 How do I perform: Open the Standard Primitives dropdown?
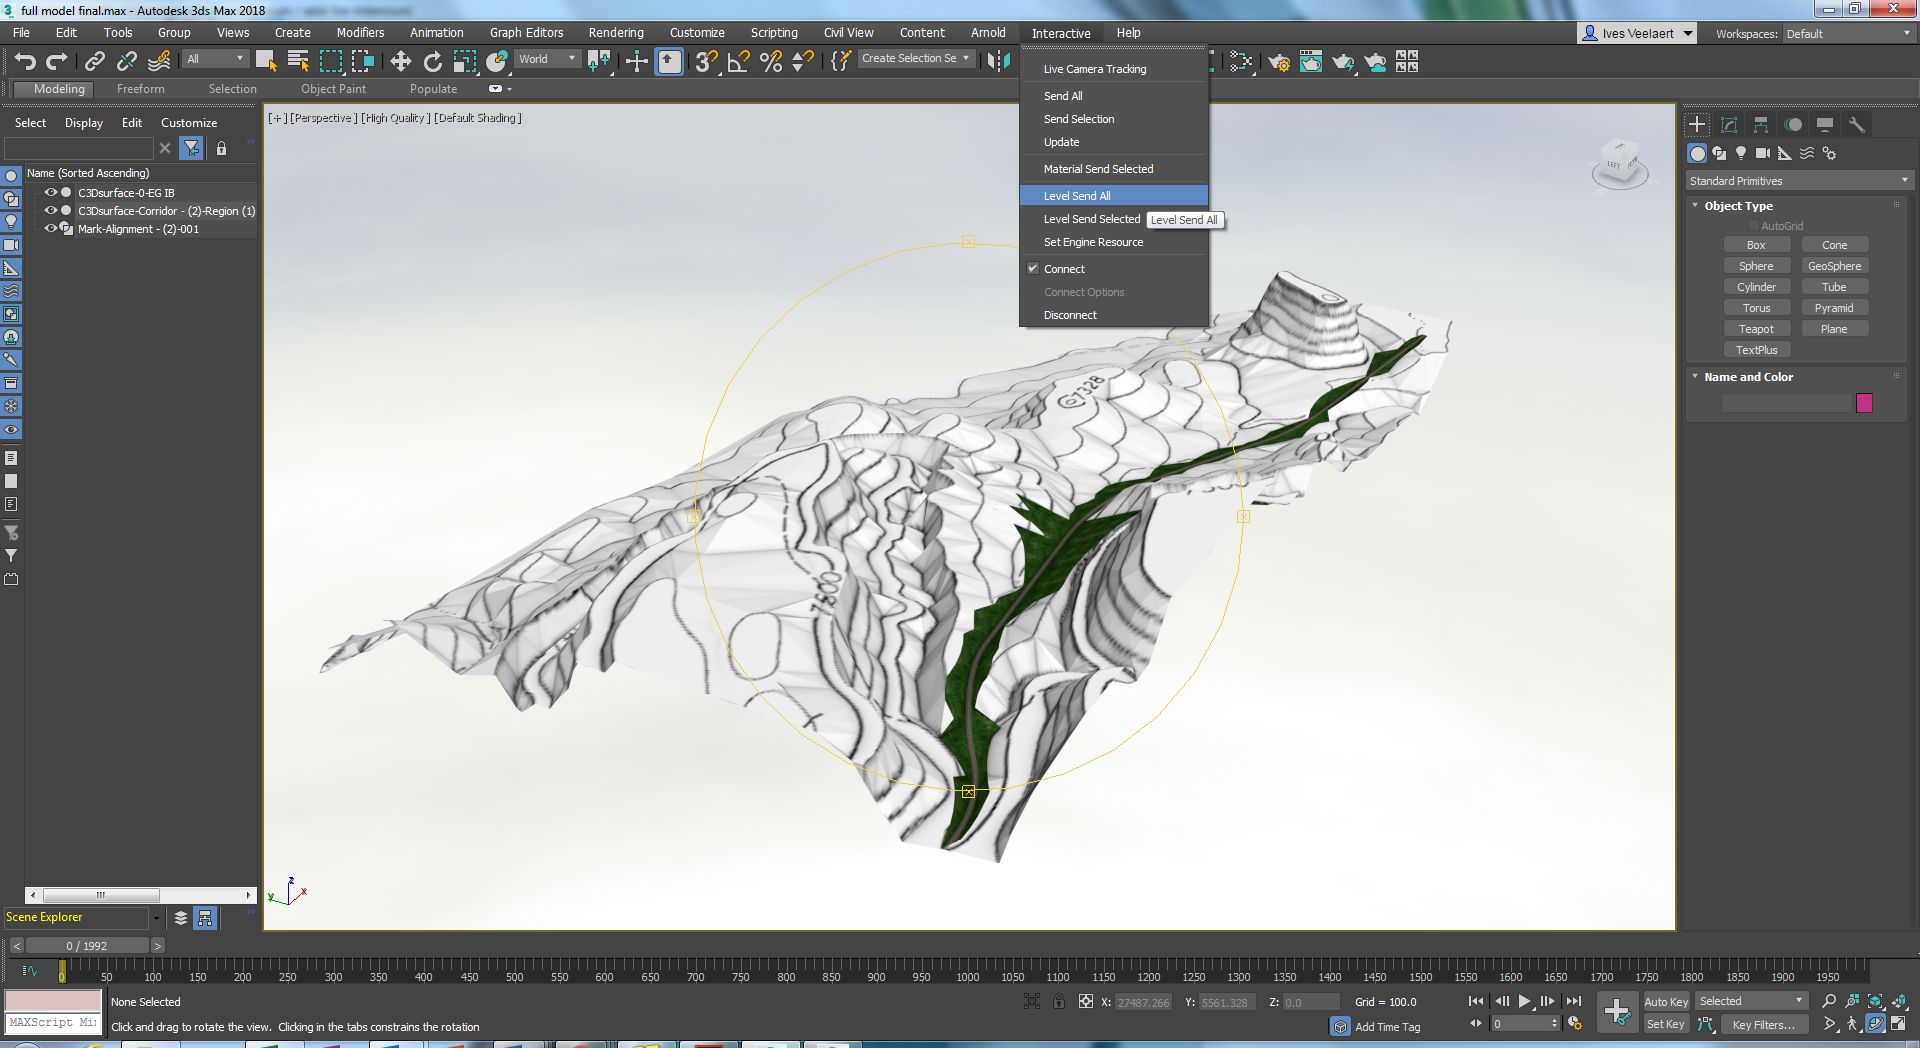click(x=1797, y=180)
